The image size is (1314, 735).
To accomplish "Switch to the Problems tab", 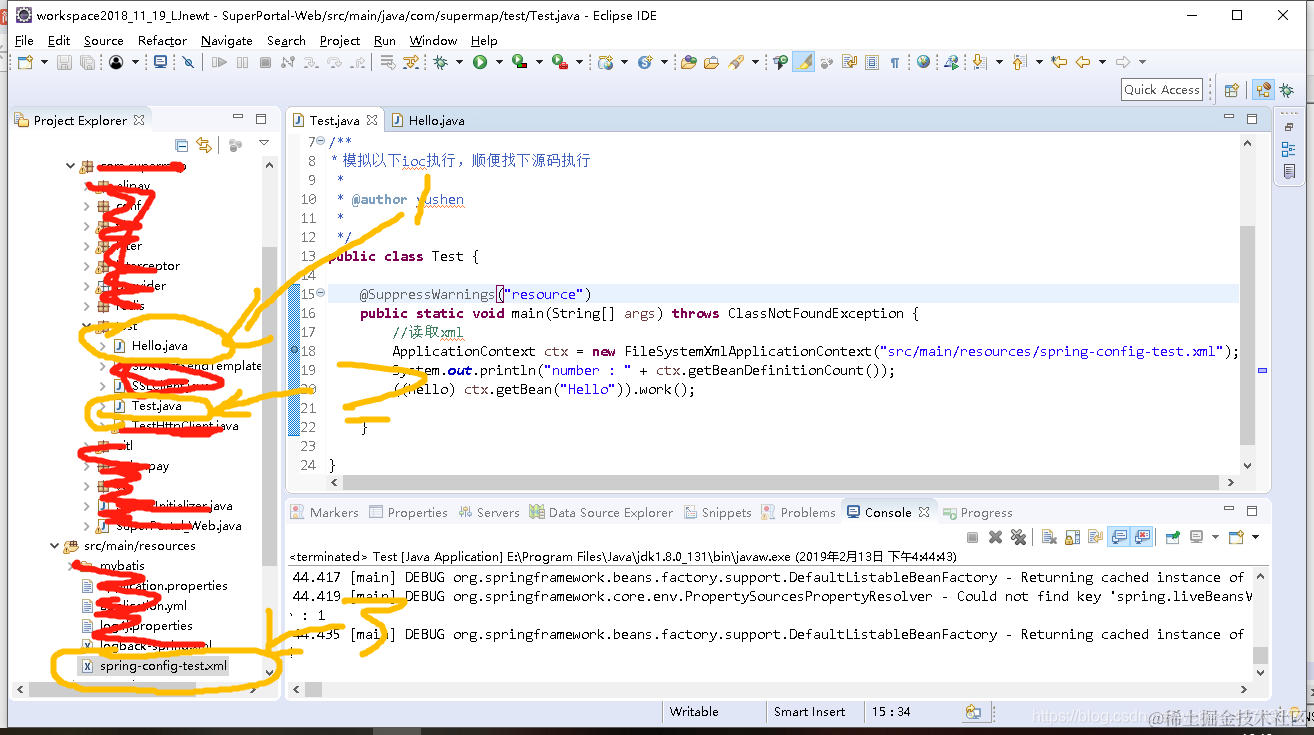I will coord(798,512).
